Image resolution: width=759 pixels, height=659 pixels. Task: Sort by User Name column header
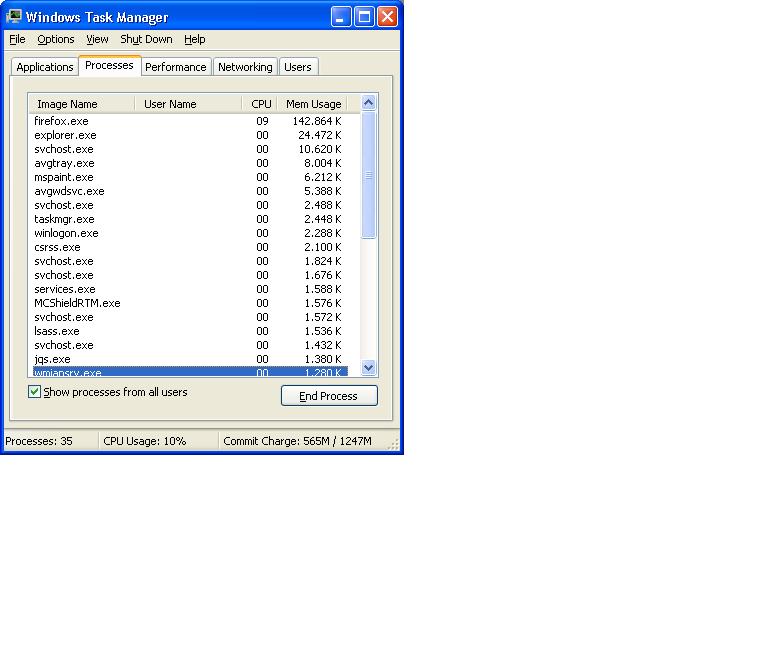pyautogui.click(x=188, y=104)
